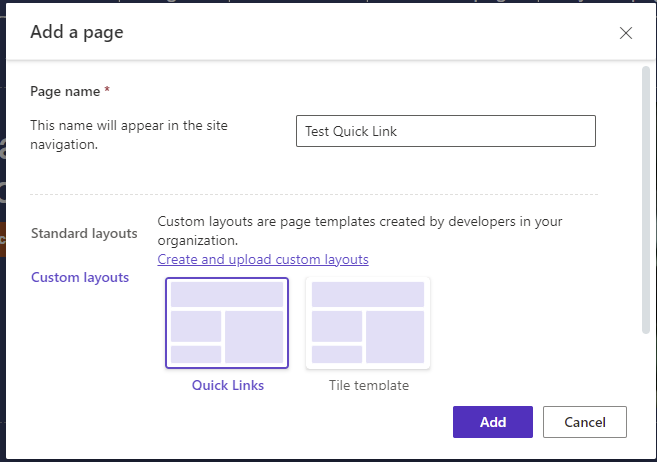Close the Add a page dialog
This screenshot has height=462, width=657.
click(x=626, y=33)
